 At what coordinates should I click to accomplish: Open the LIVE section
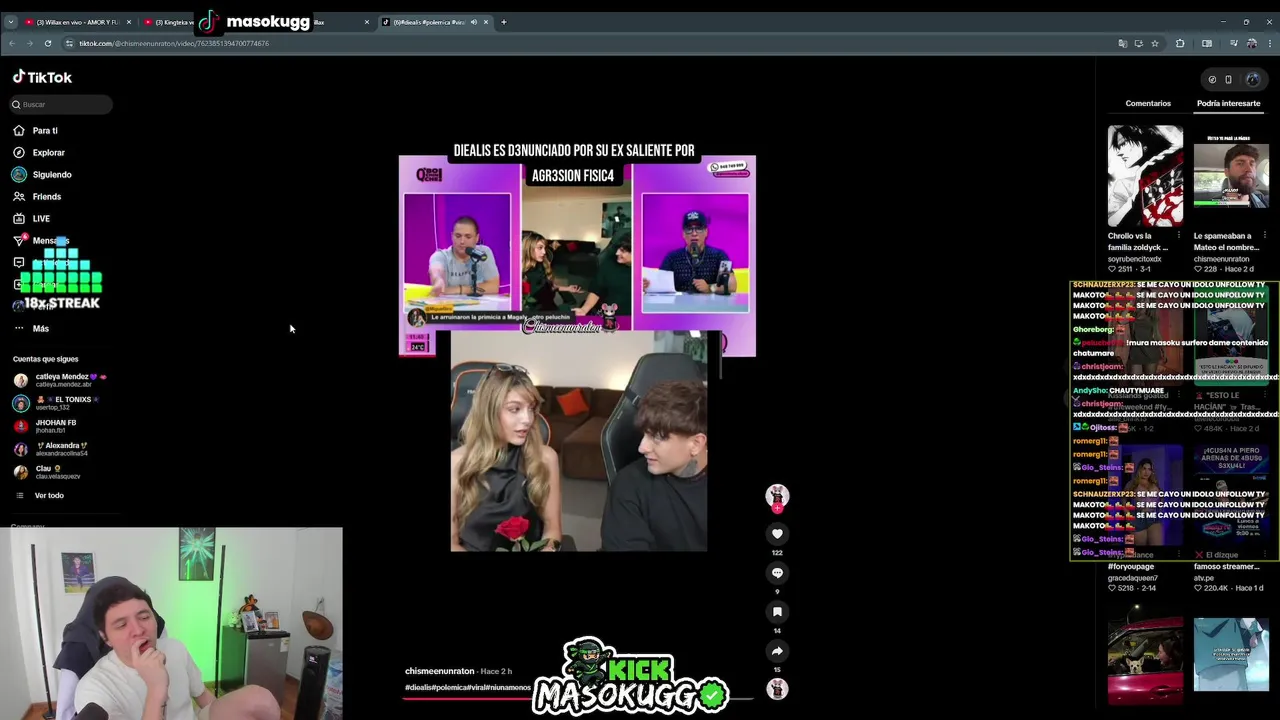coord(31,218)
